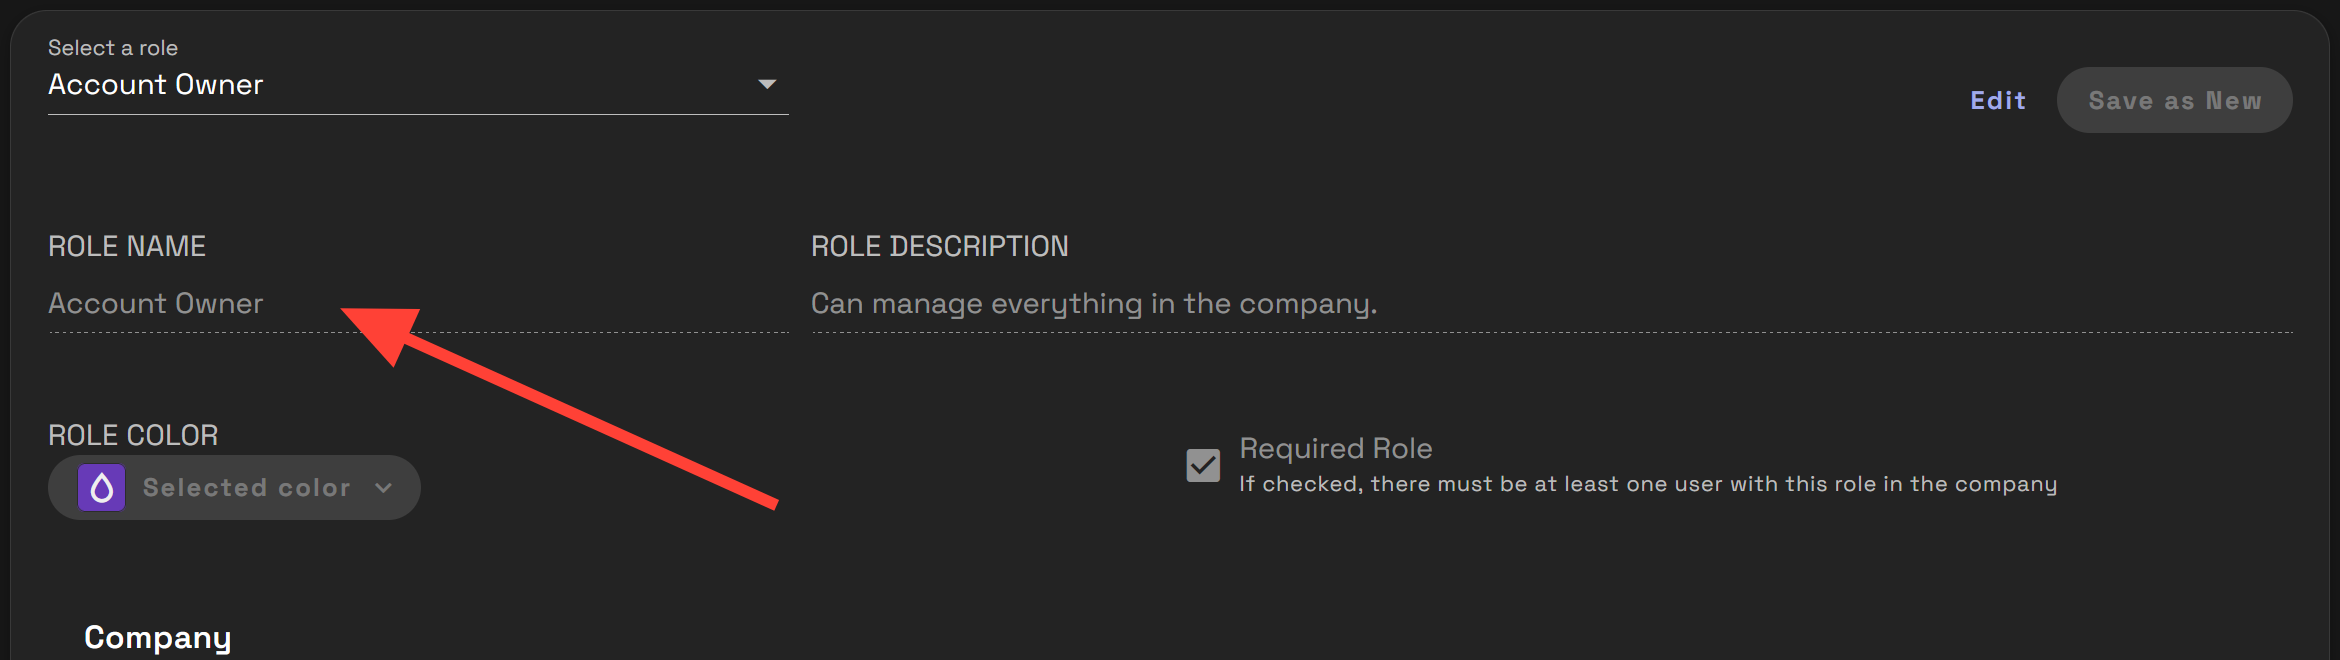This screenshot has width=2340, height=660.
Task: Click the ROLE COLOR label
Action: pyautogui.click(x=133, y=436)
